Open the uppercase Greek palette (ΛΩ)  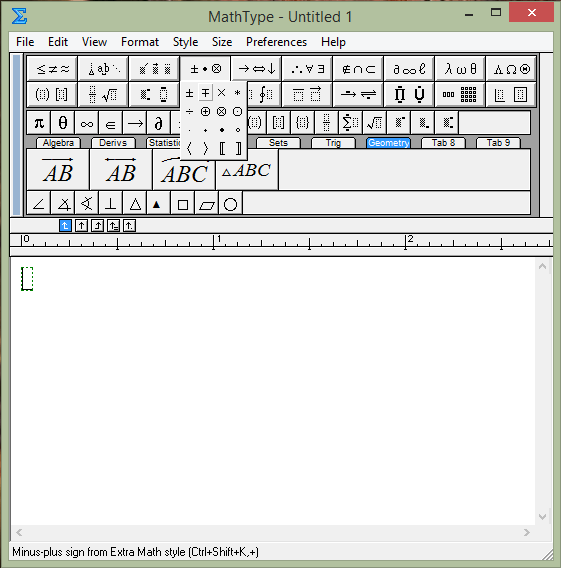click(x=511, y=68)
